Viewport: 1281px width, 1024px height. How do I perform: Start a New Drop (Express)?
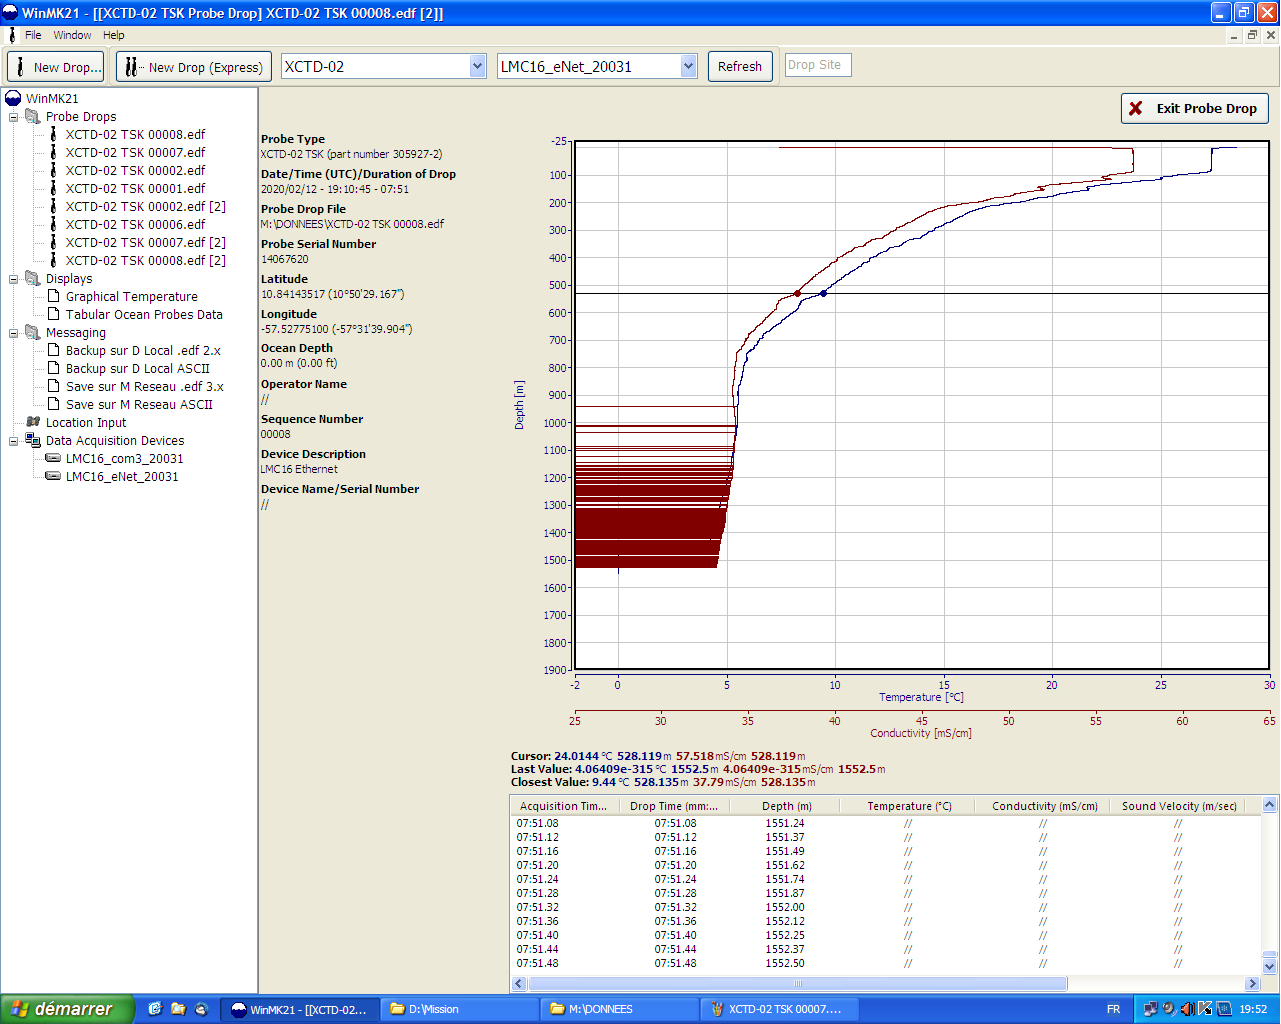click(194, 67)
